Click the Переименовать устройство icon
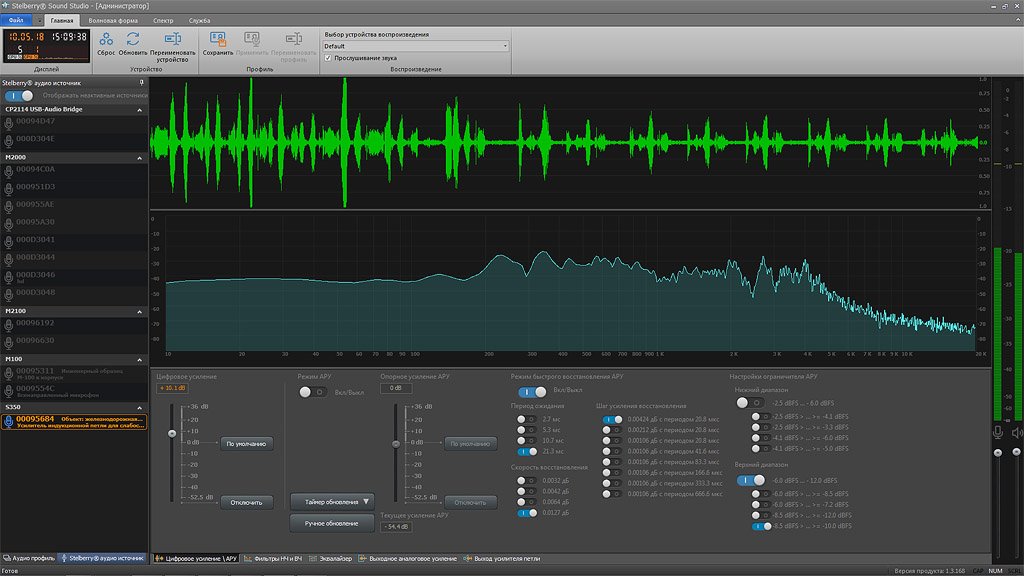Screen dimensions: 1024x576 [172, 40]
